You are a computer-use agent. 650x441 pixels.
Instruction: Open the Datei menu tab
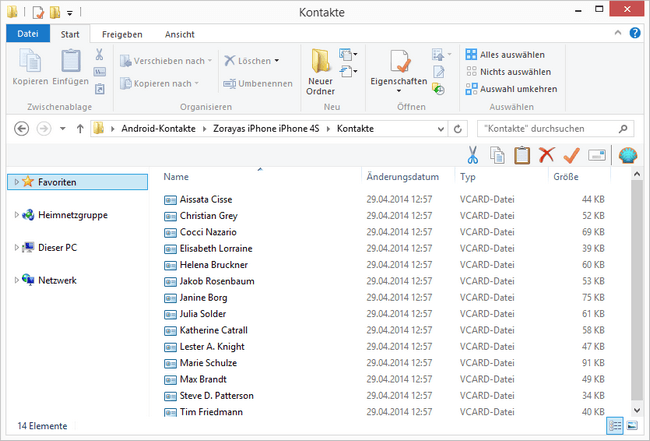(28, 34)
